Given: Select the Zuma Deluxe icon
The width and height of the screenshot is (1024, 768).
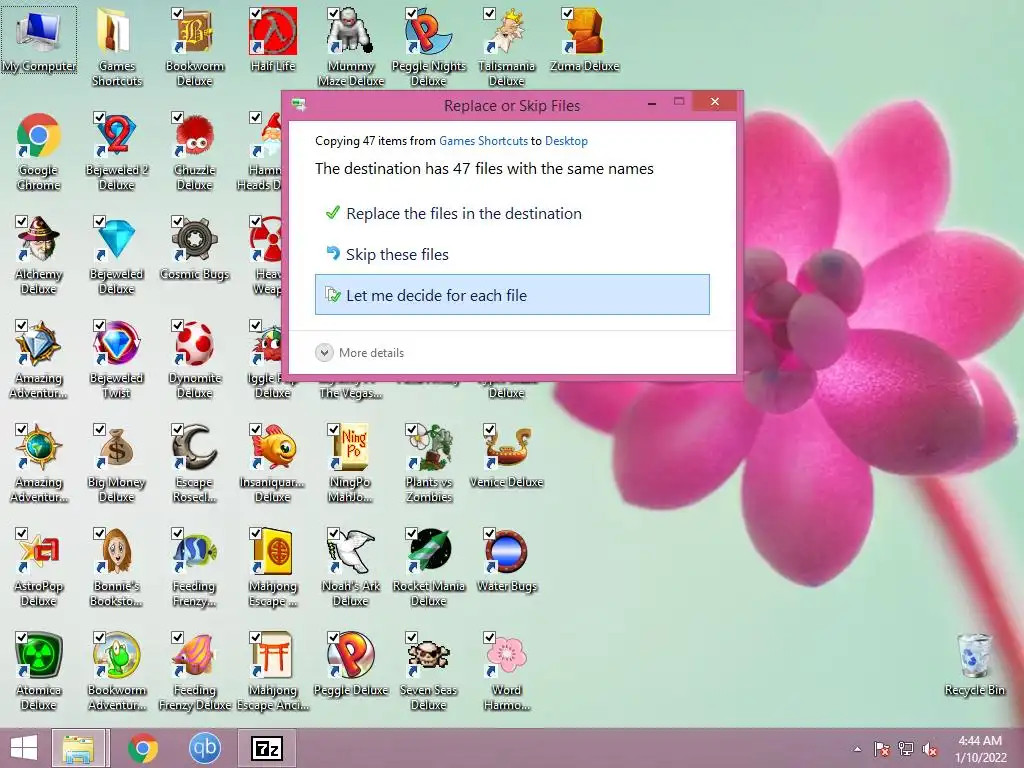Looking at the screenshot, I should pos(584,31).
